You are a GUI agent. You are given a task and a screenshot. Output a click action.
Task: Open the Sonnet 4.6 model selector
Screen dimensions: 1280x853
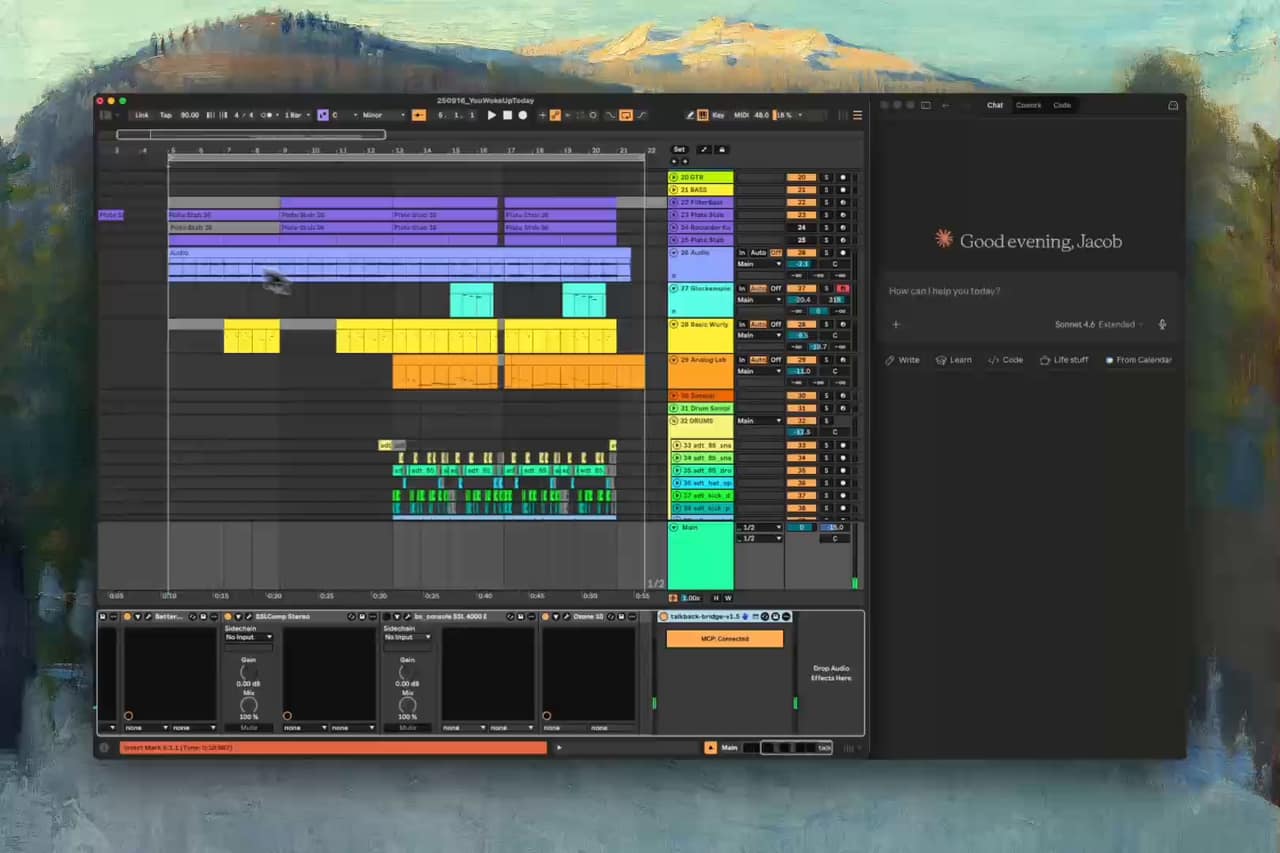click(1098, 324)
